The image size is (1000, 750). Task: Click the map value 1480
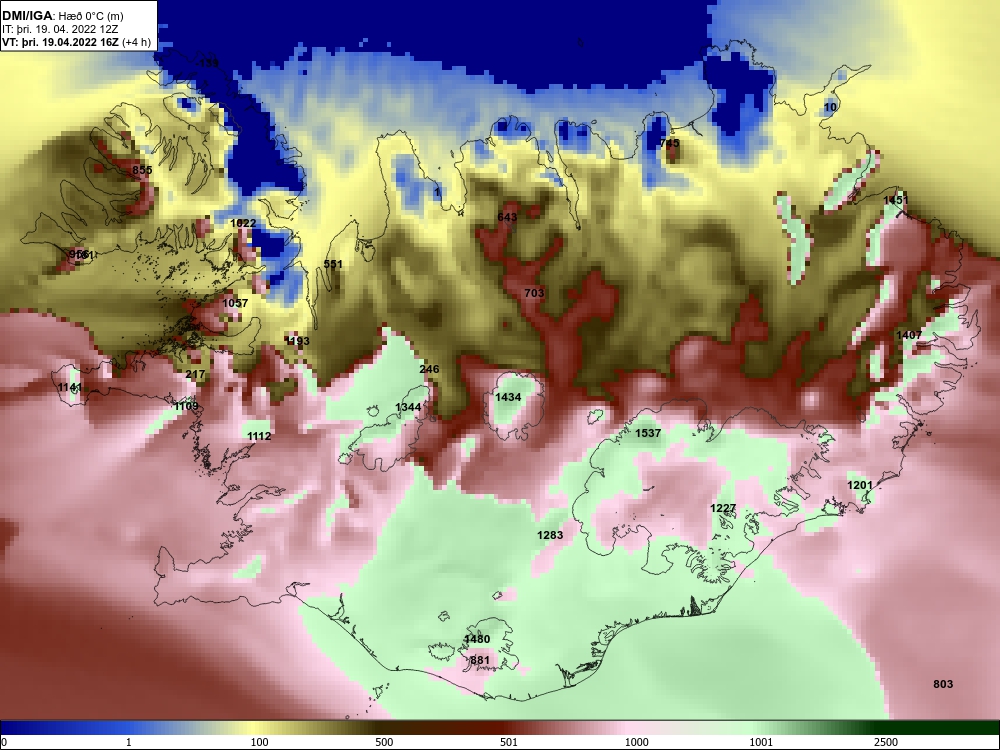pos(477,640)
